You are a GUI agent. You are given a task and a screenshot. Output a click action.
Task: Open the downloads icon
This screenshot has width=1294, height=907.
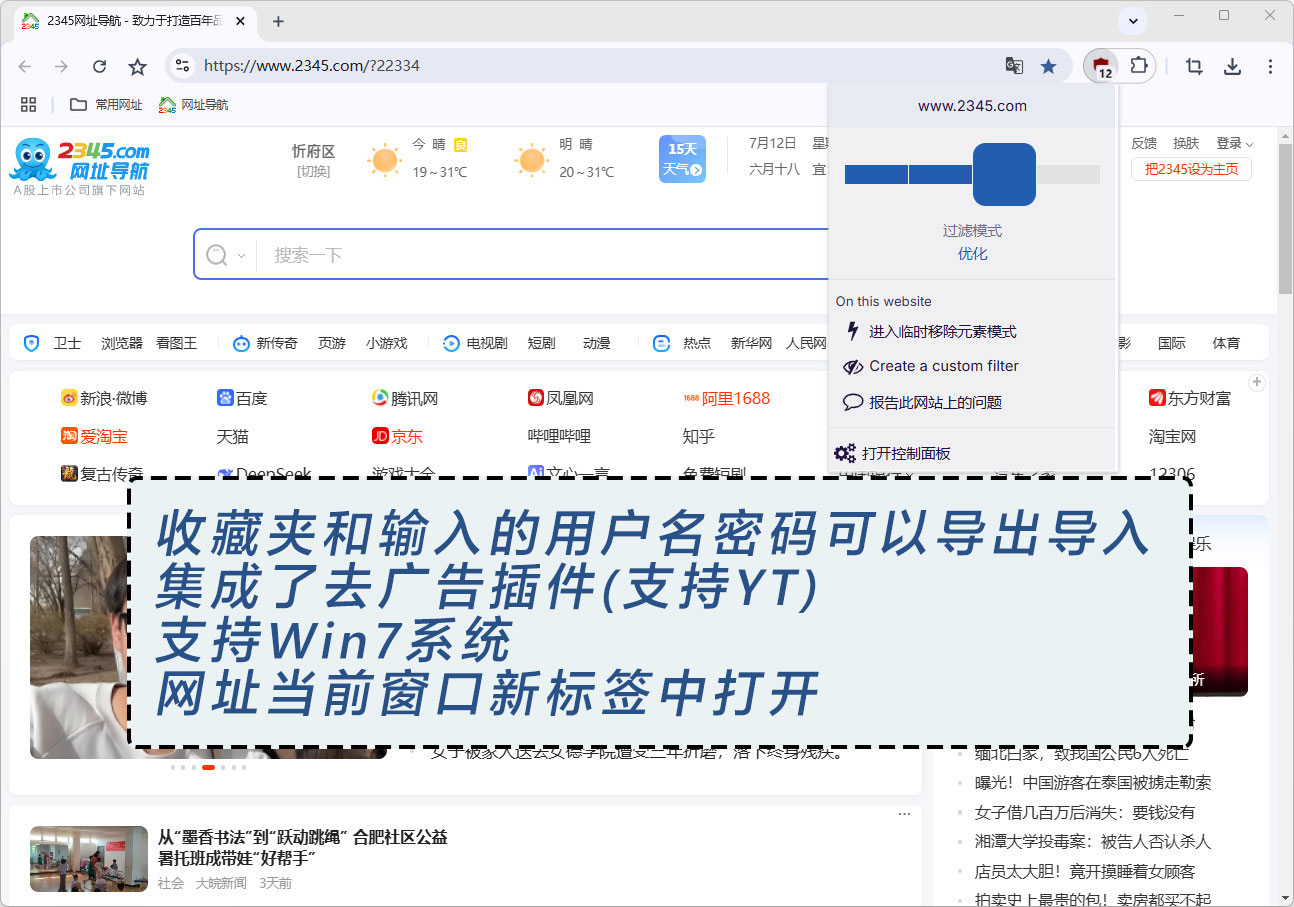click(1233, 66)
